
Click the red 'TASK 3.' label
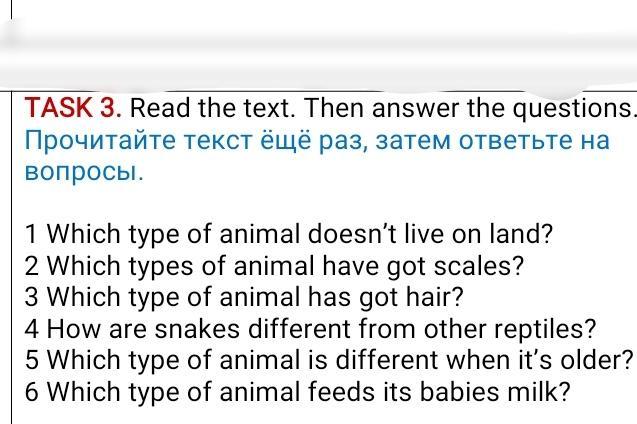click(x=73, y=107)
